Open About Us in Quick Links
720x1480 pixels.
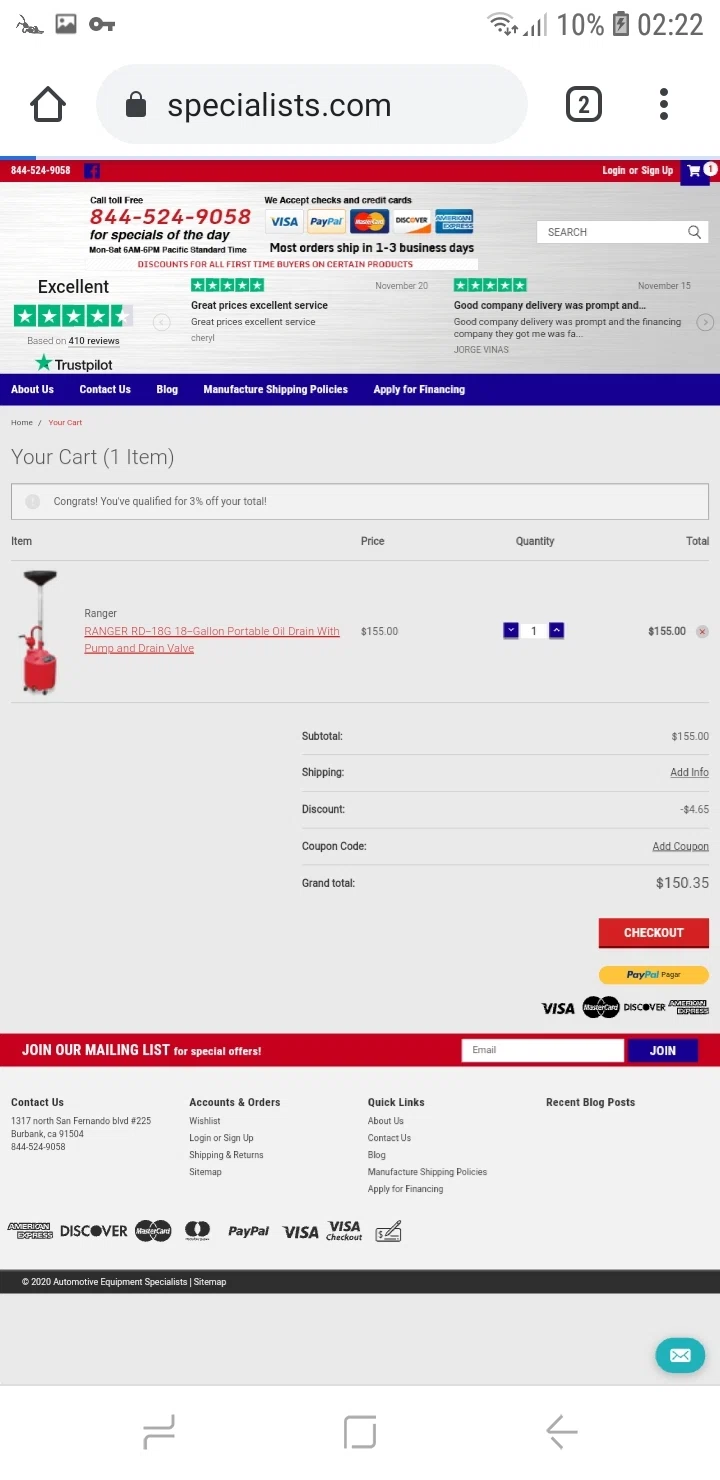tap(386, 1121)
